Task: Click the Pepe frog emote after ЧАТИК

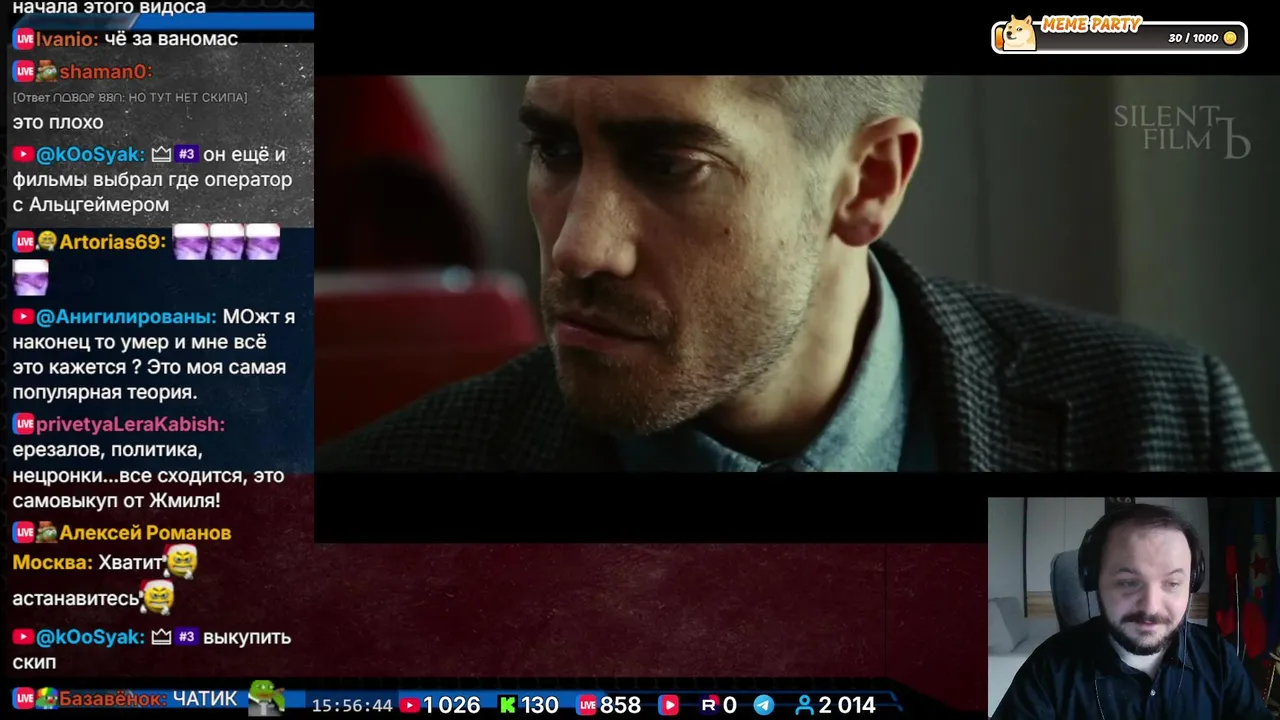Action: coord(266,696)
